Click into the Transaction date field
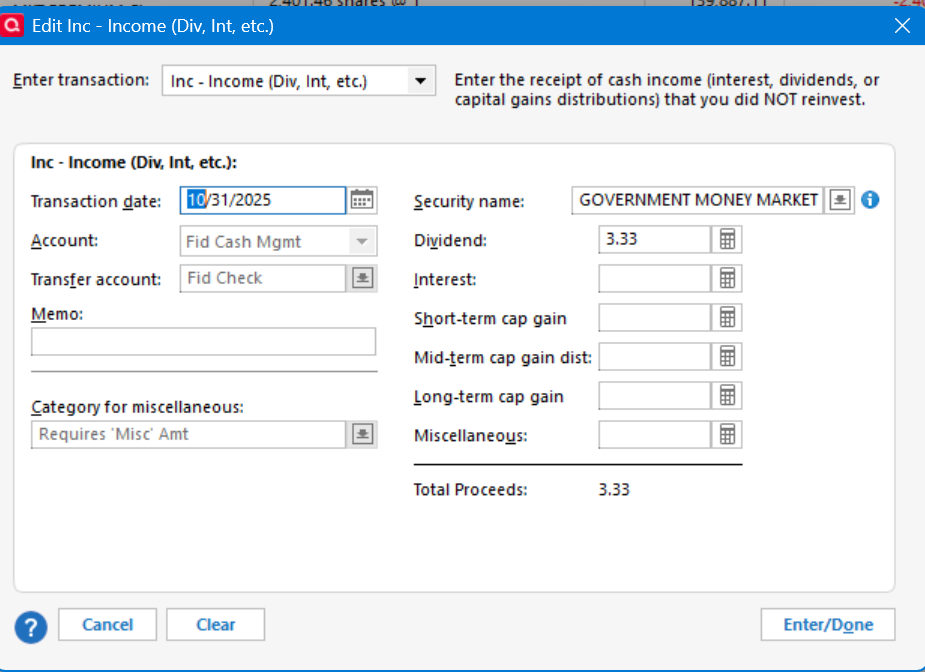Screen dimensions: 925x672 (263, 200)
